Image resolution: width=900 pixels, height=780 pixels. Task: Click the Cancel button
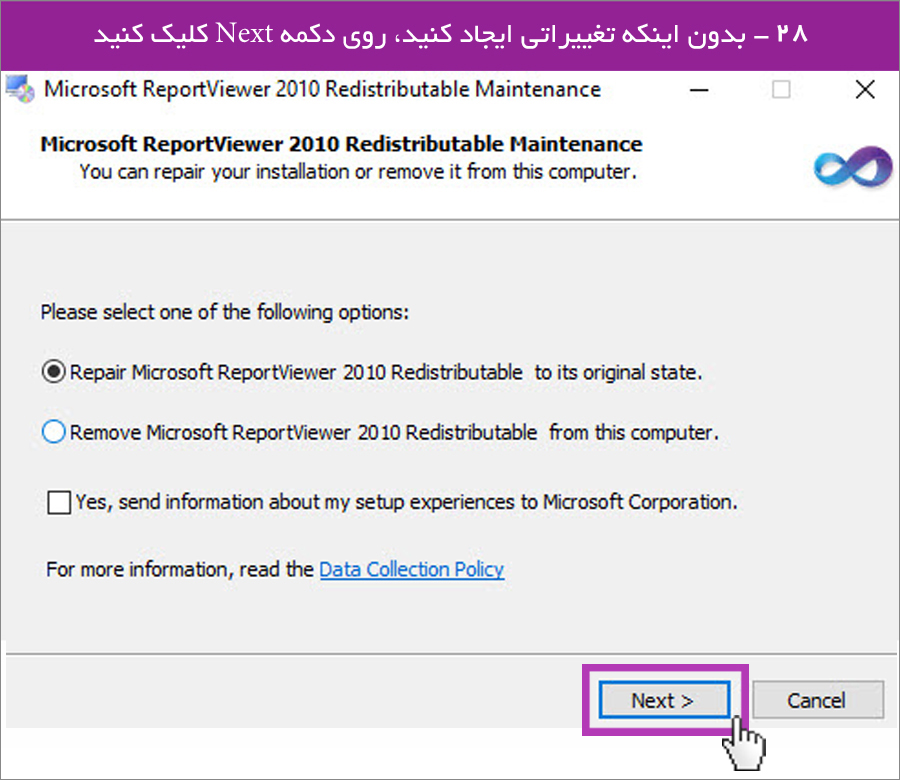coord(817,700)
